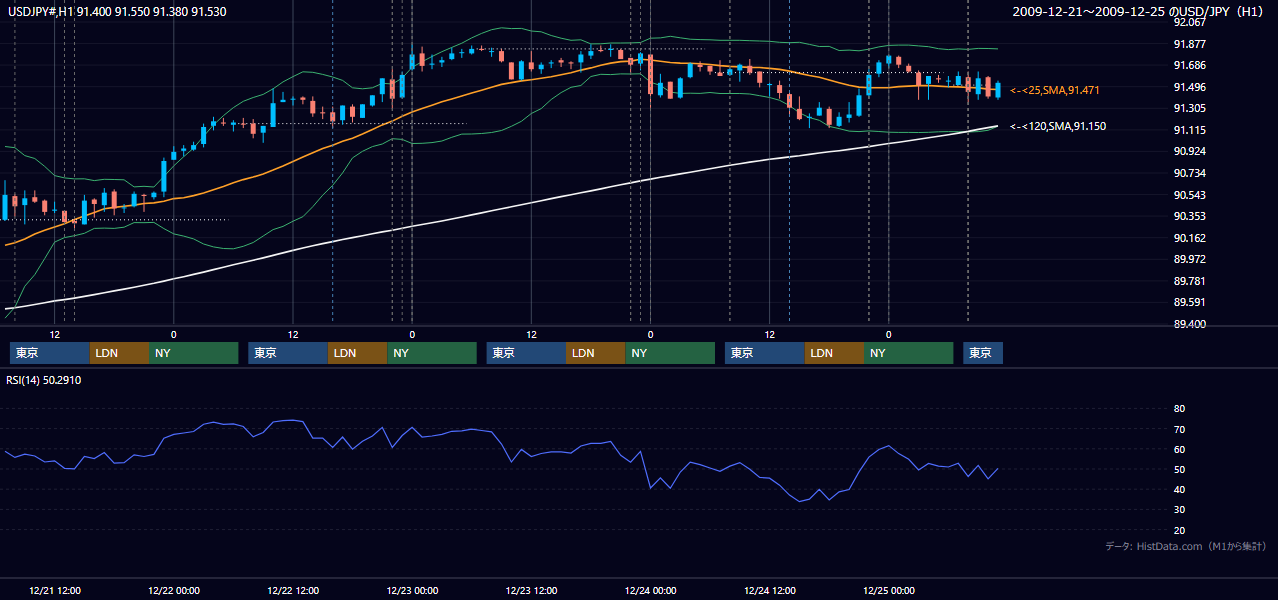
Task: Click the RSI 60 level label
Action: [x=1179, y=449]
